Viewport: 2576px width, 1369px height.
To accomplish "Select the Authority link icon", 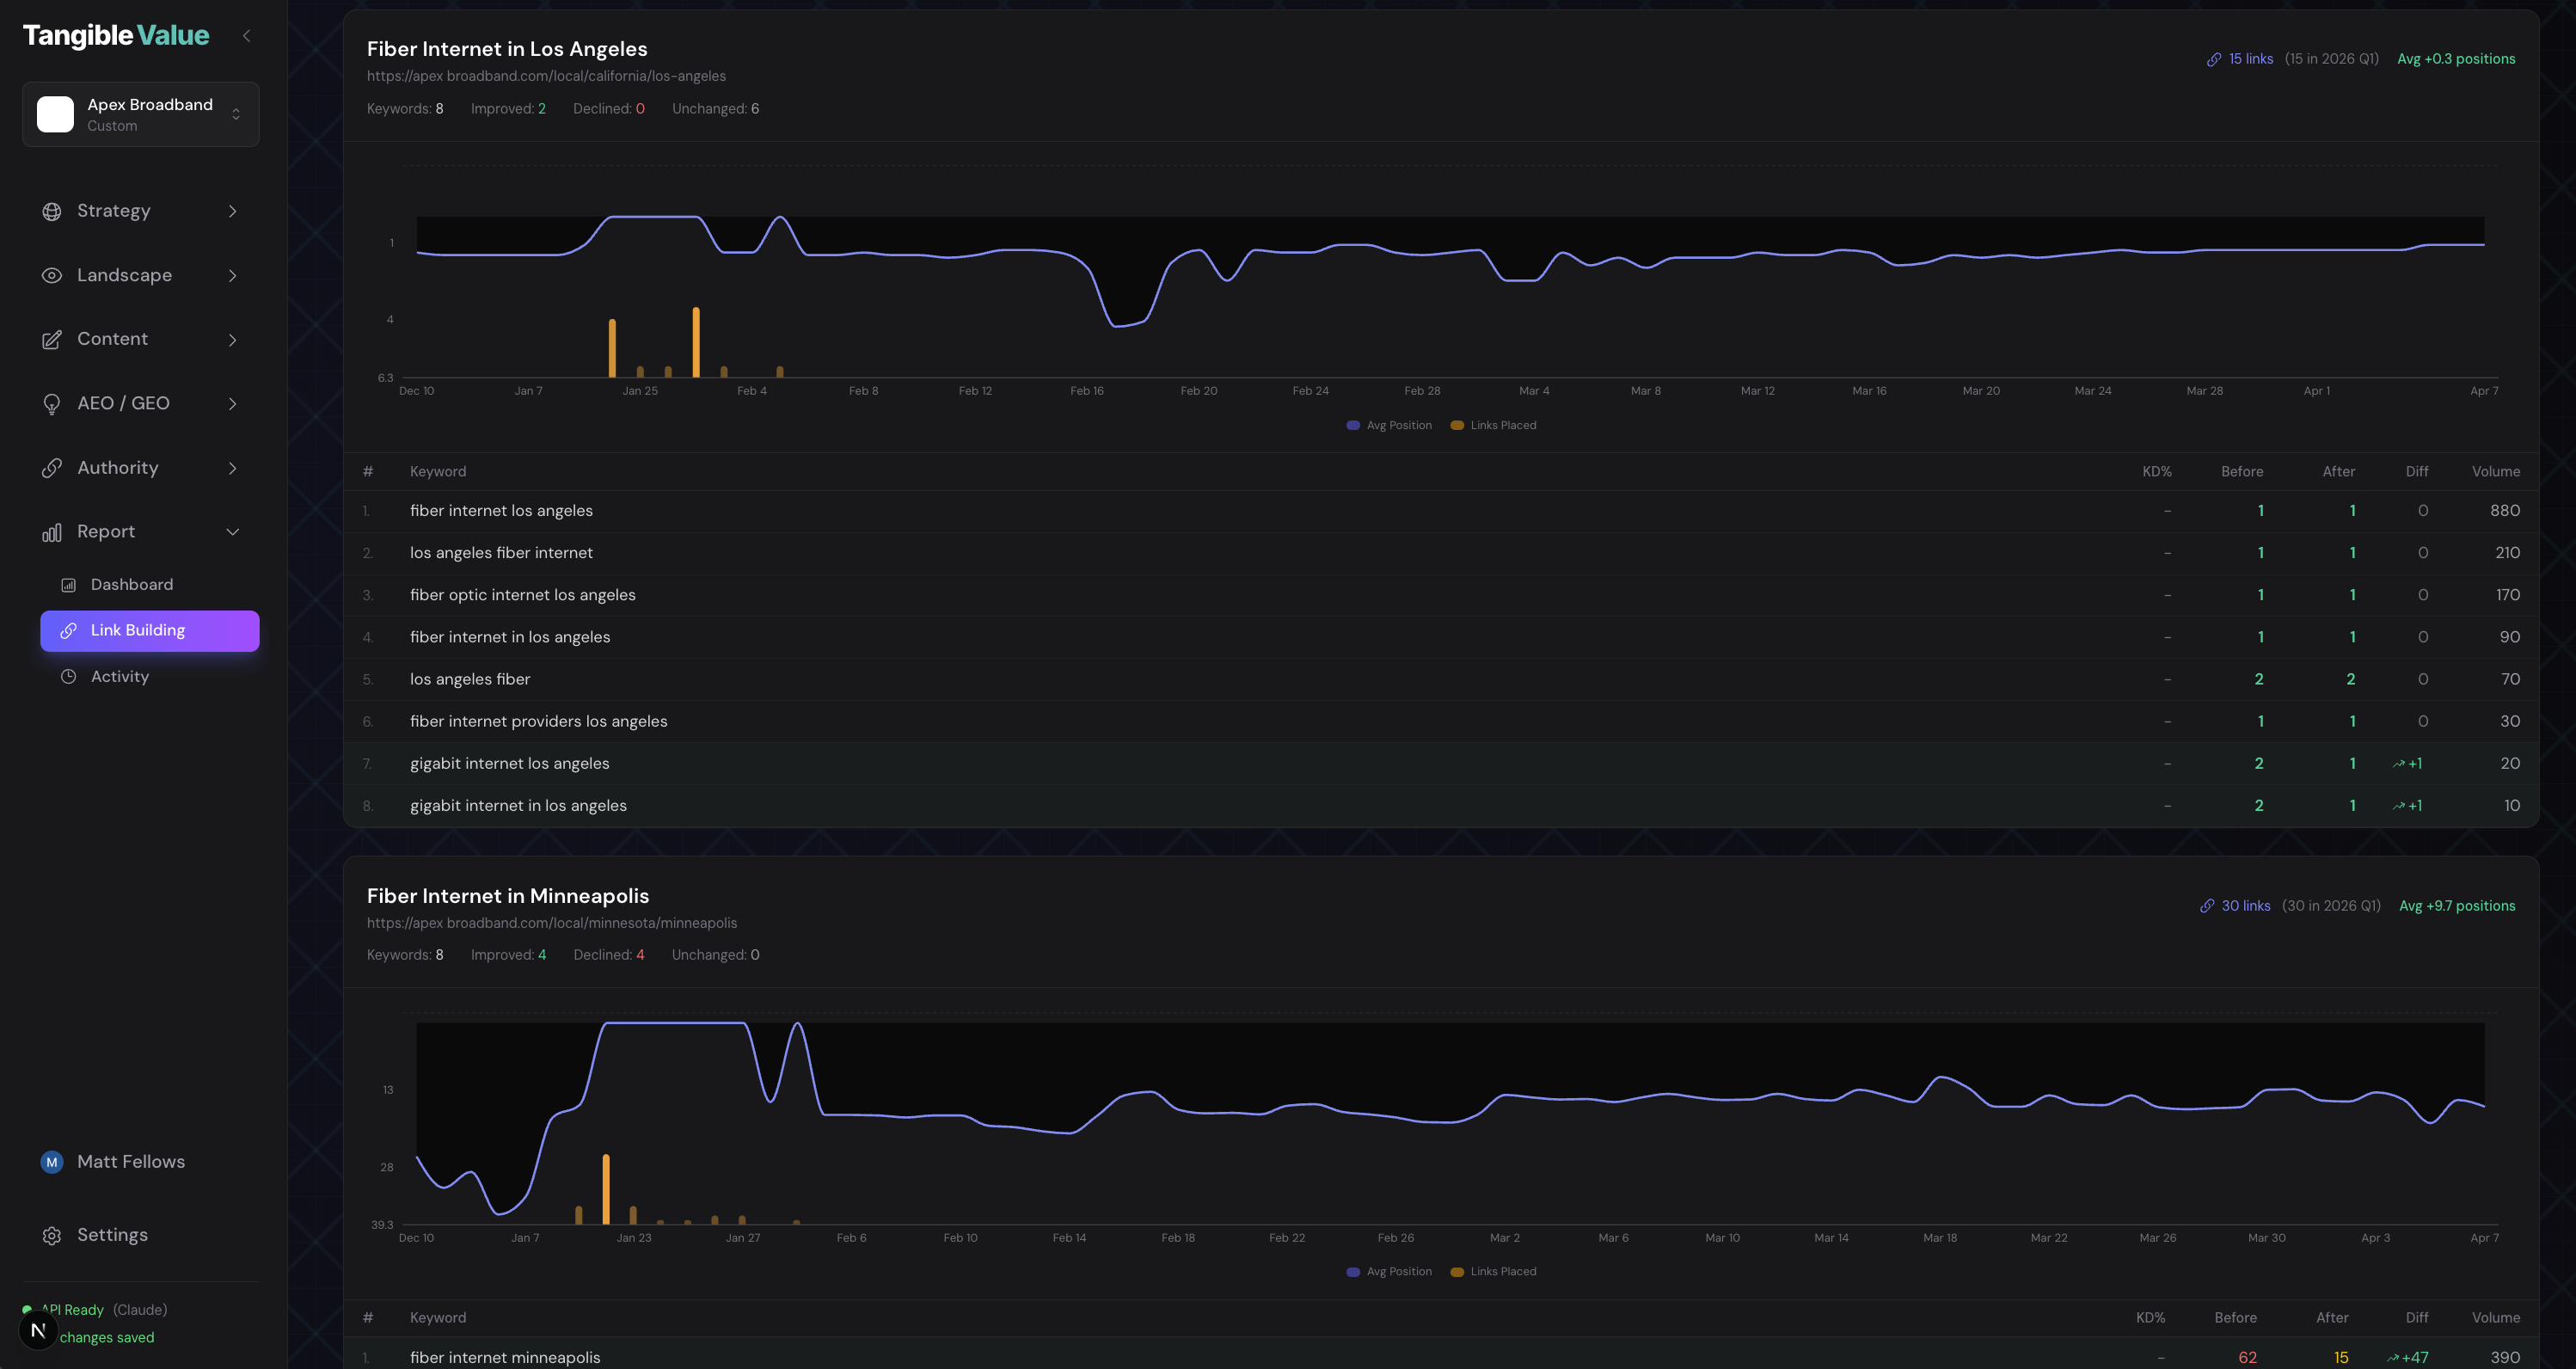I will 52,467.
